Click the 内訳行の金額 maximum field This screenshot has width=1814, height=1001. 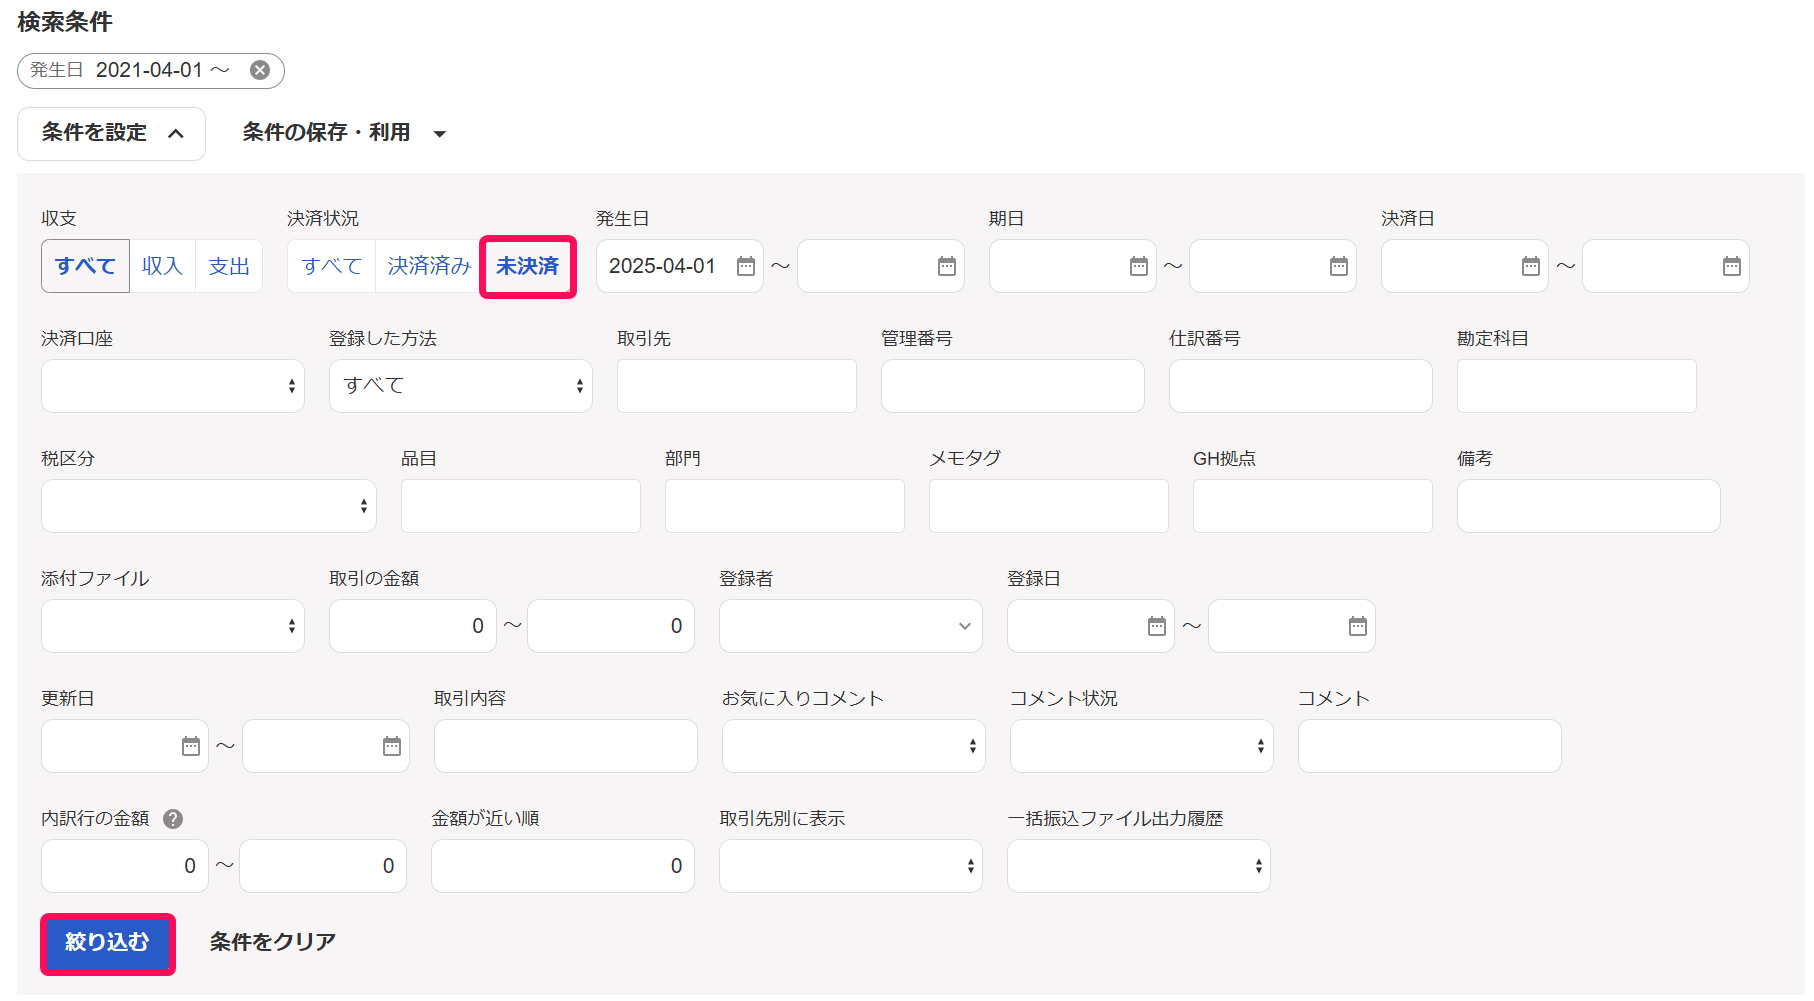[x=323, y=866]
